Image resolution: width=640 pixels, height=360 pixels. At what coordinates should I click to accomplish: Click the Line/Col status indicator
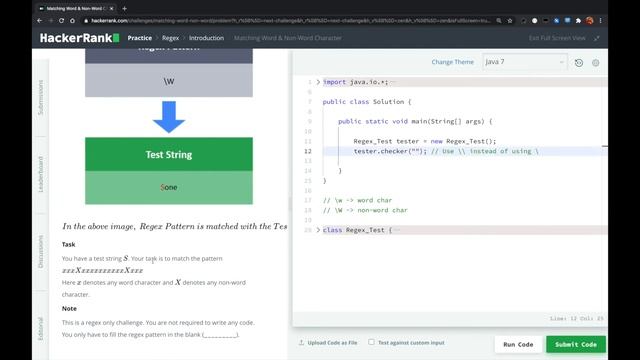(576, 318)
